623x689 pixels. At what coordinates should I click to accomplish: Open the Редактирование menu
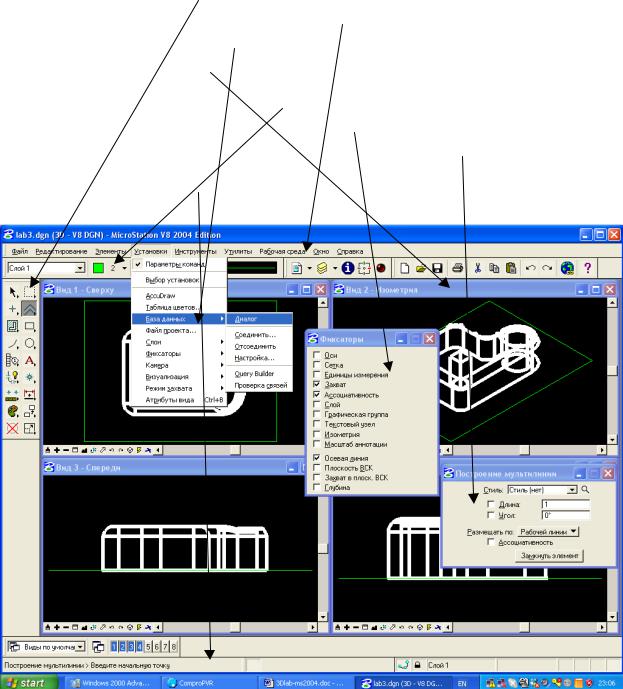61,251
